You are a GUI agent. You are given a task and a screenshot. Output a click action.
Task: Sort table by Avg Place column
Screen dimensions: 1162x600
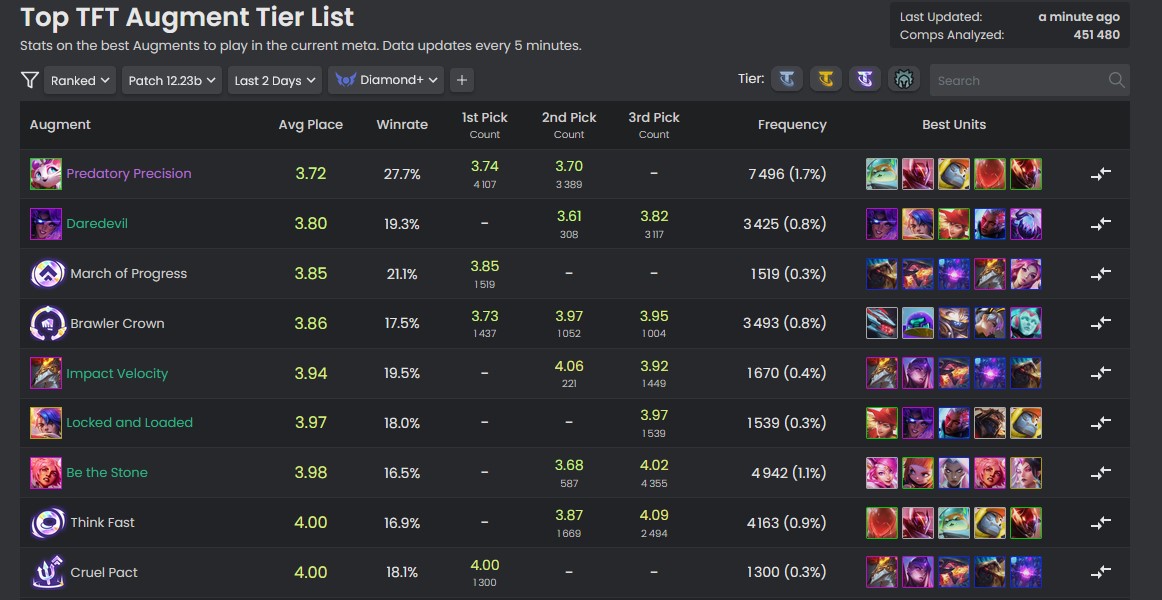click(310, 125)
